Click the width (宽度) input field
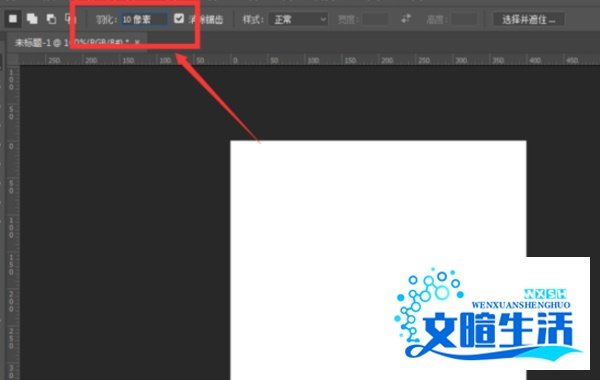 click(x=375, y=19)
